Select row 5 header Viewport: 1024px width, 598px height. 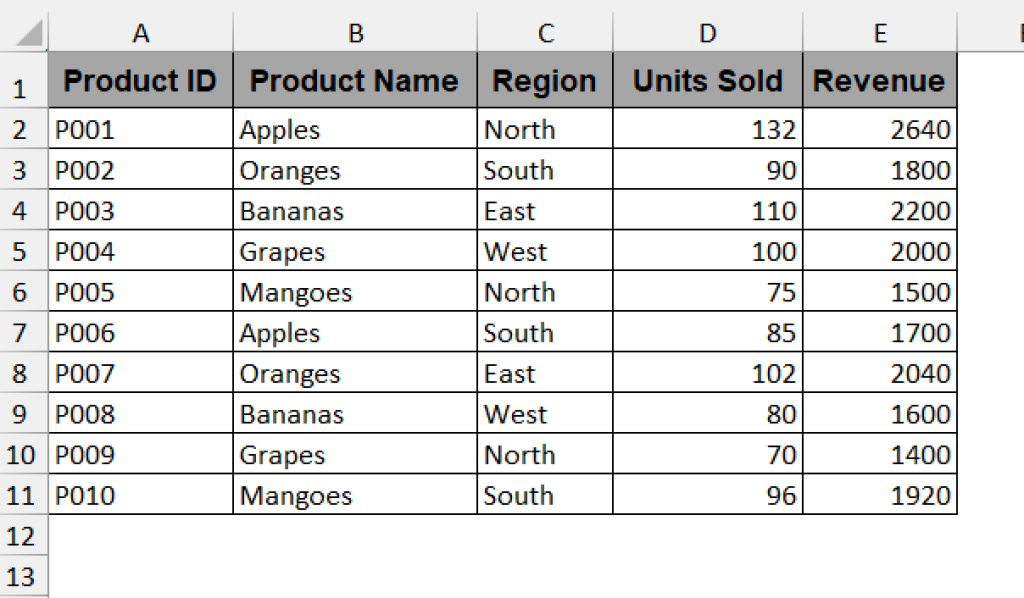tap(22, 251)
